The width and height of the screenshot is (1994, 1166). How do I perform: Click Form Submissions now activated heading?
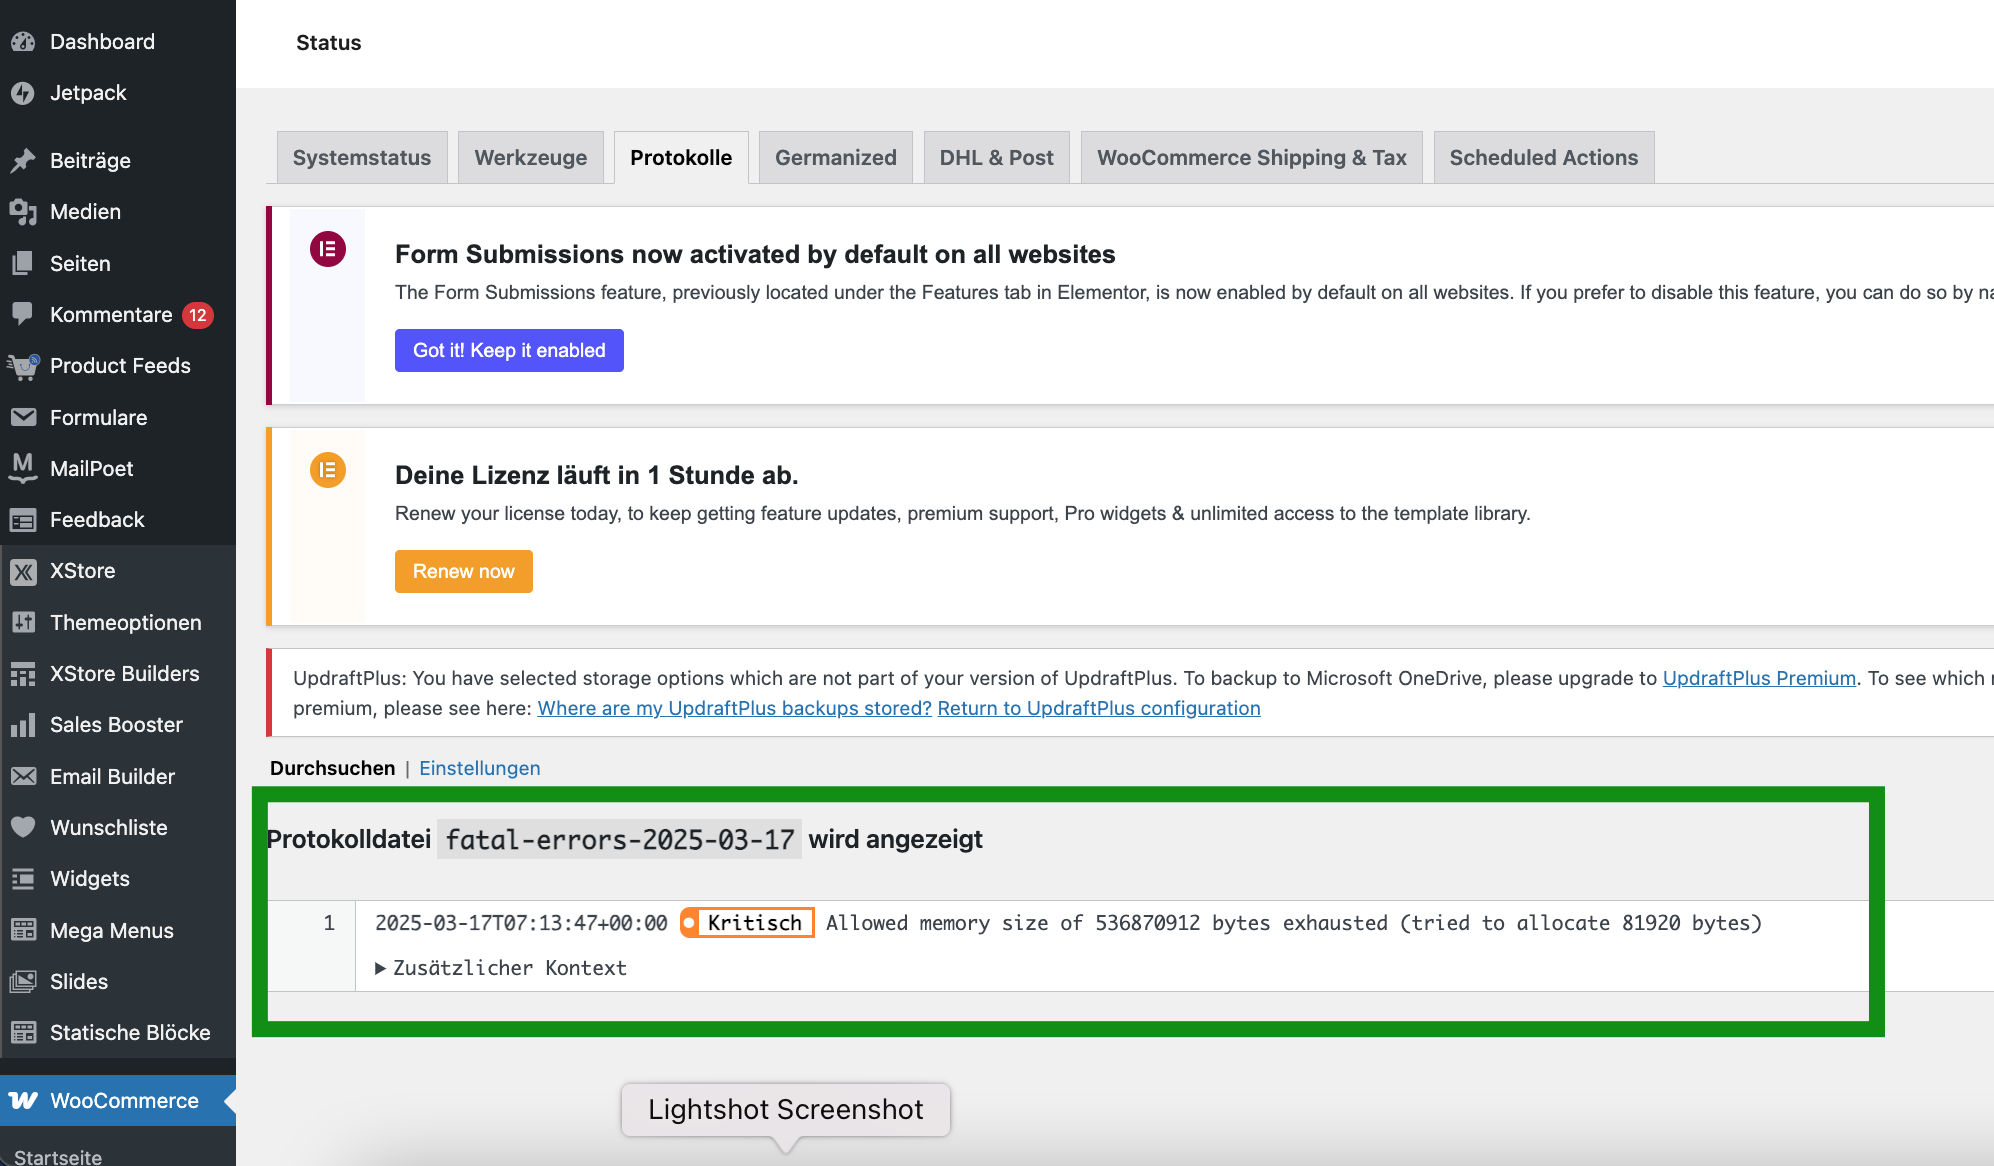[x=755, y=254]
